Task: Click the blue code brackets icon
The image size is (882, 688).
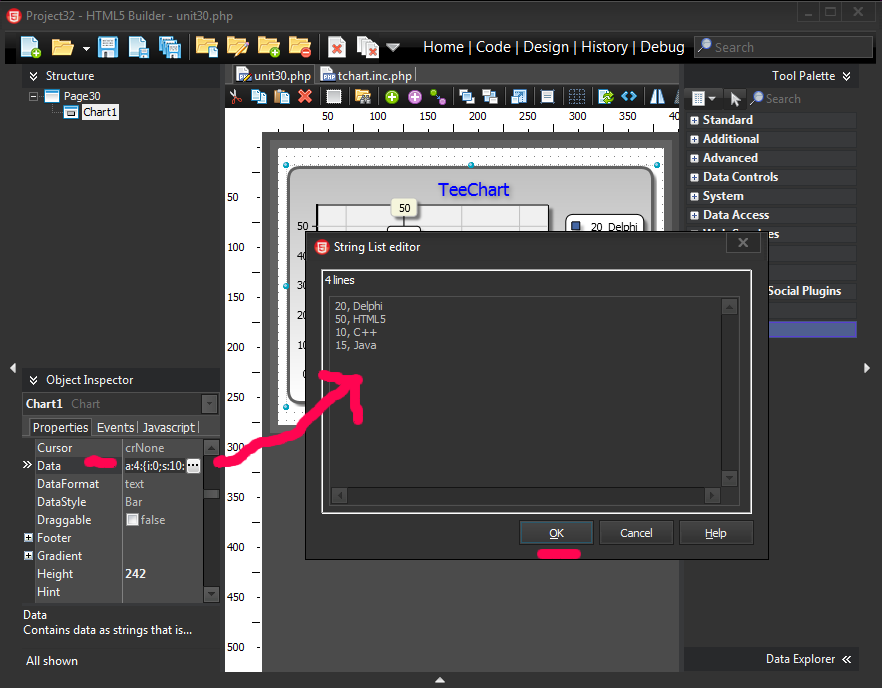Action: [629, 96]
